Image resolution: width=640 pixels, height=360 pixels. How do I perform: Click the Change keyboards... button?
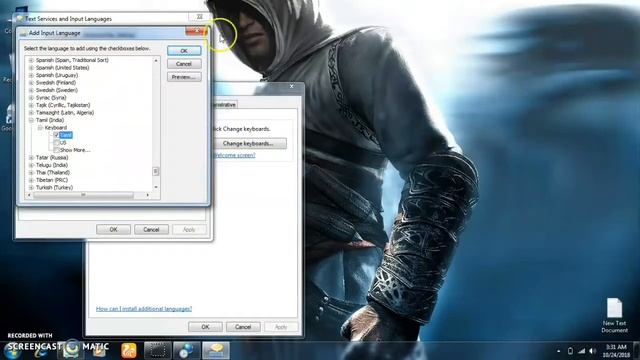tap(248, 144)
